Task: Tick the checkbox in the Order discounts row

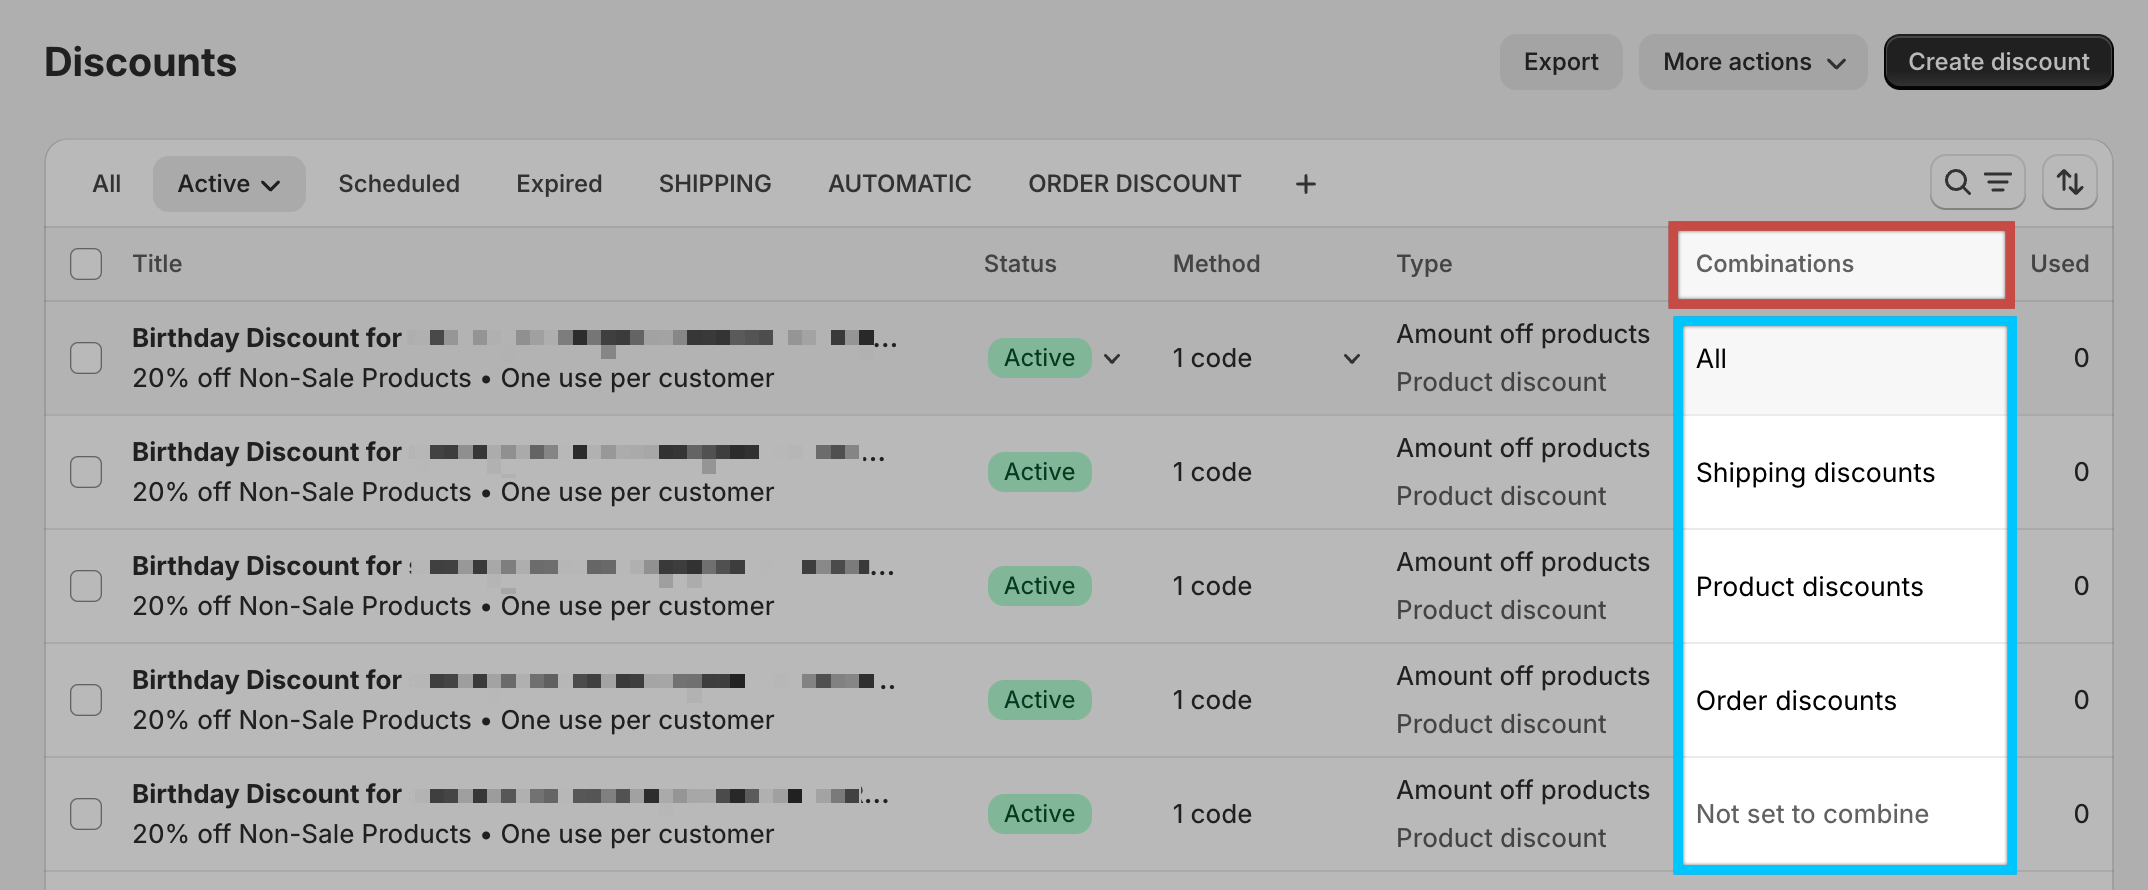Action: (x=86, y=700)
